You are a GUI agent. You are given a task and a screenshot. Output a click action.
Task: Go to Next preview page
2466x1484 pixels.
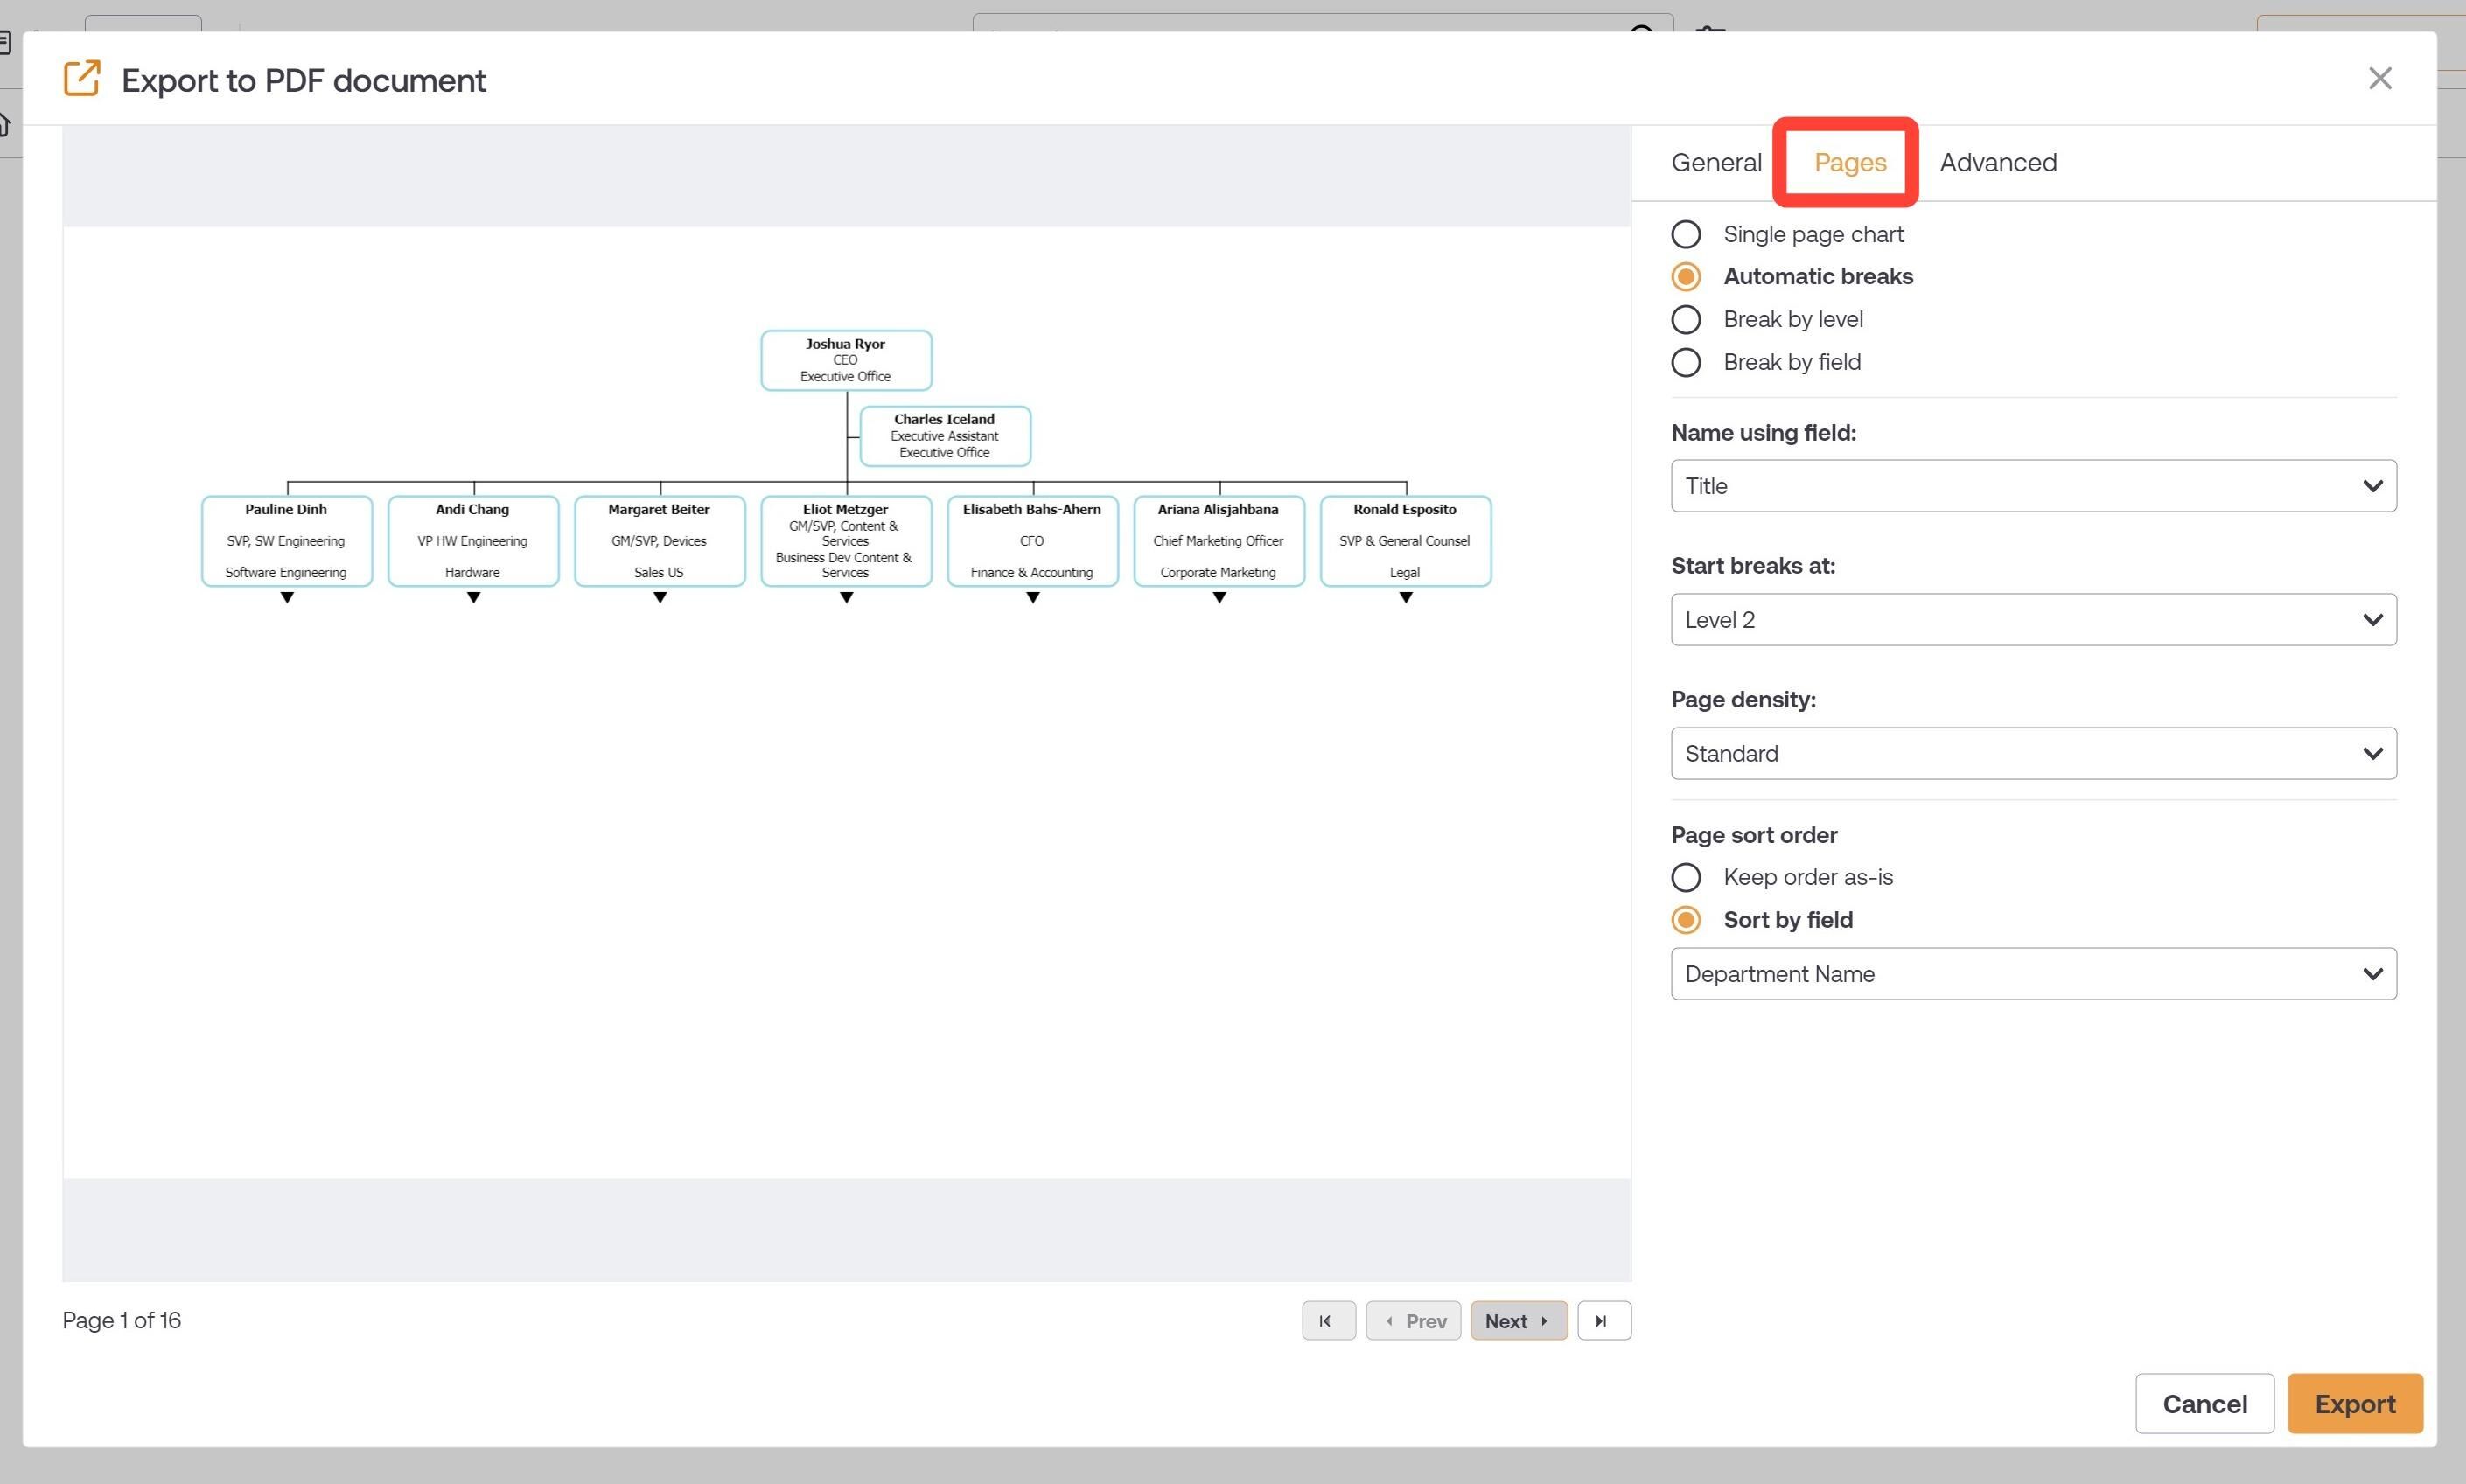(x=1518, y=1321)
